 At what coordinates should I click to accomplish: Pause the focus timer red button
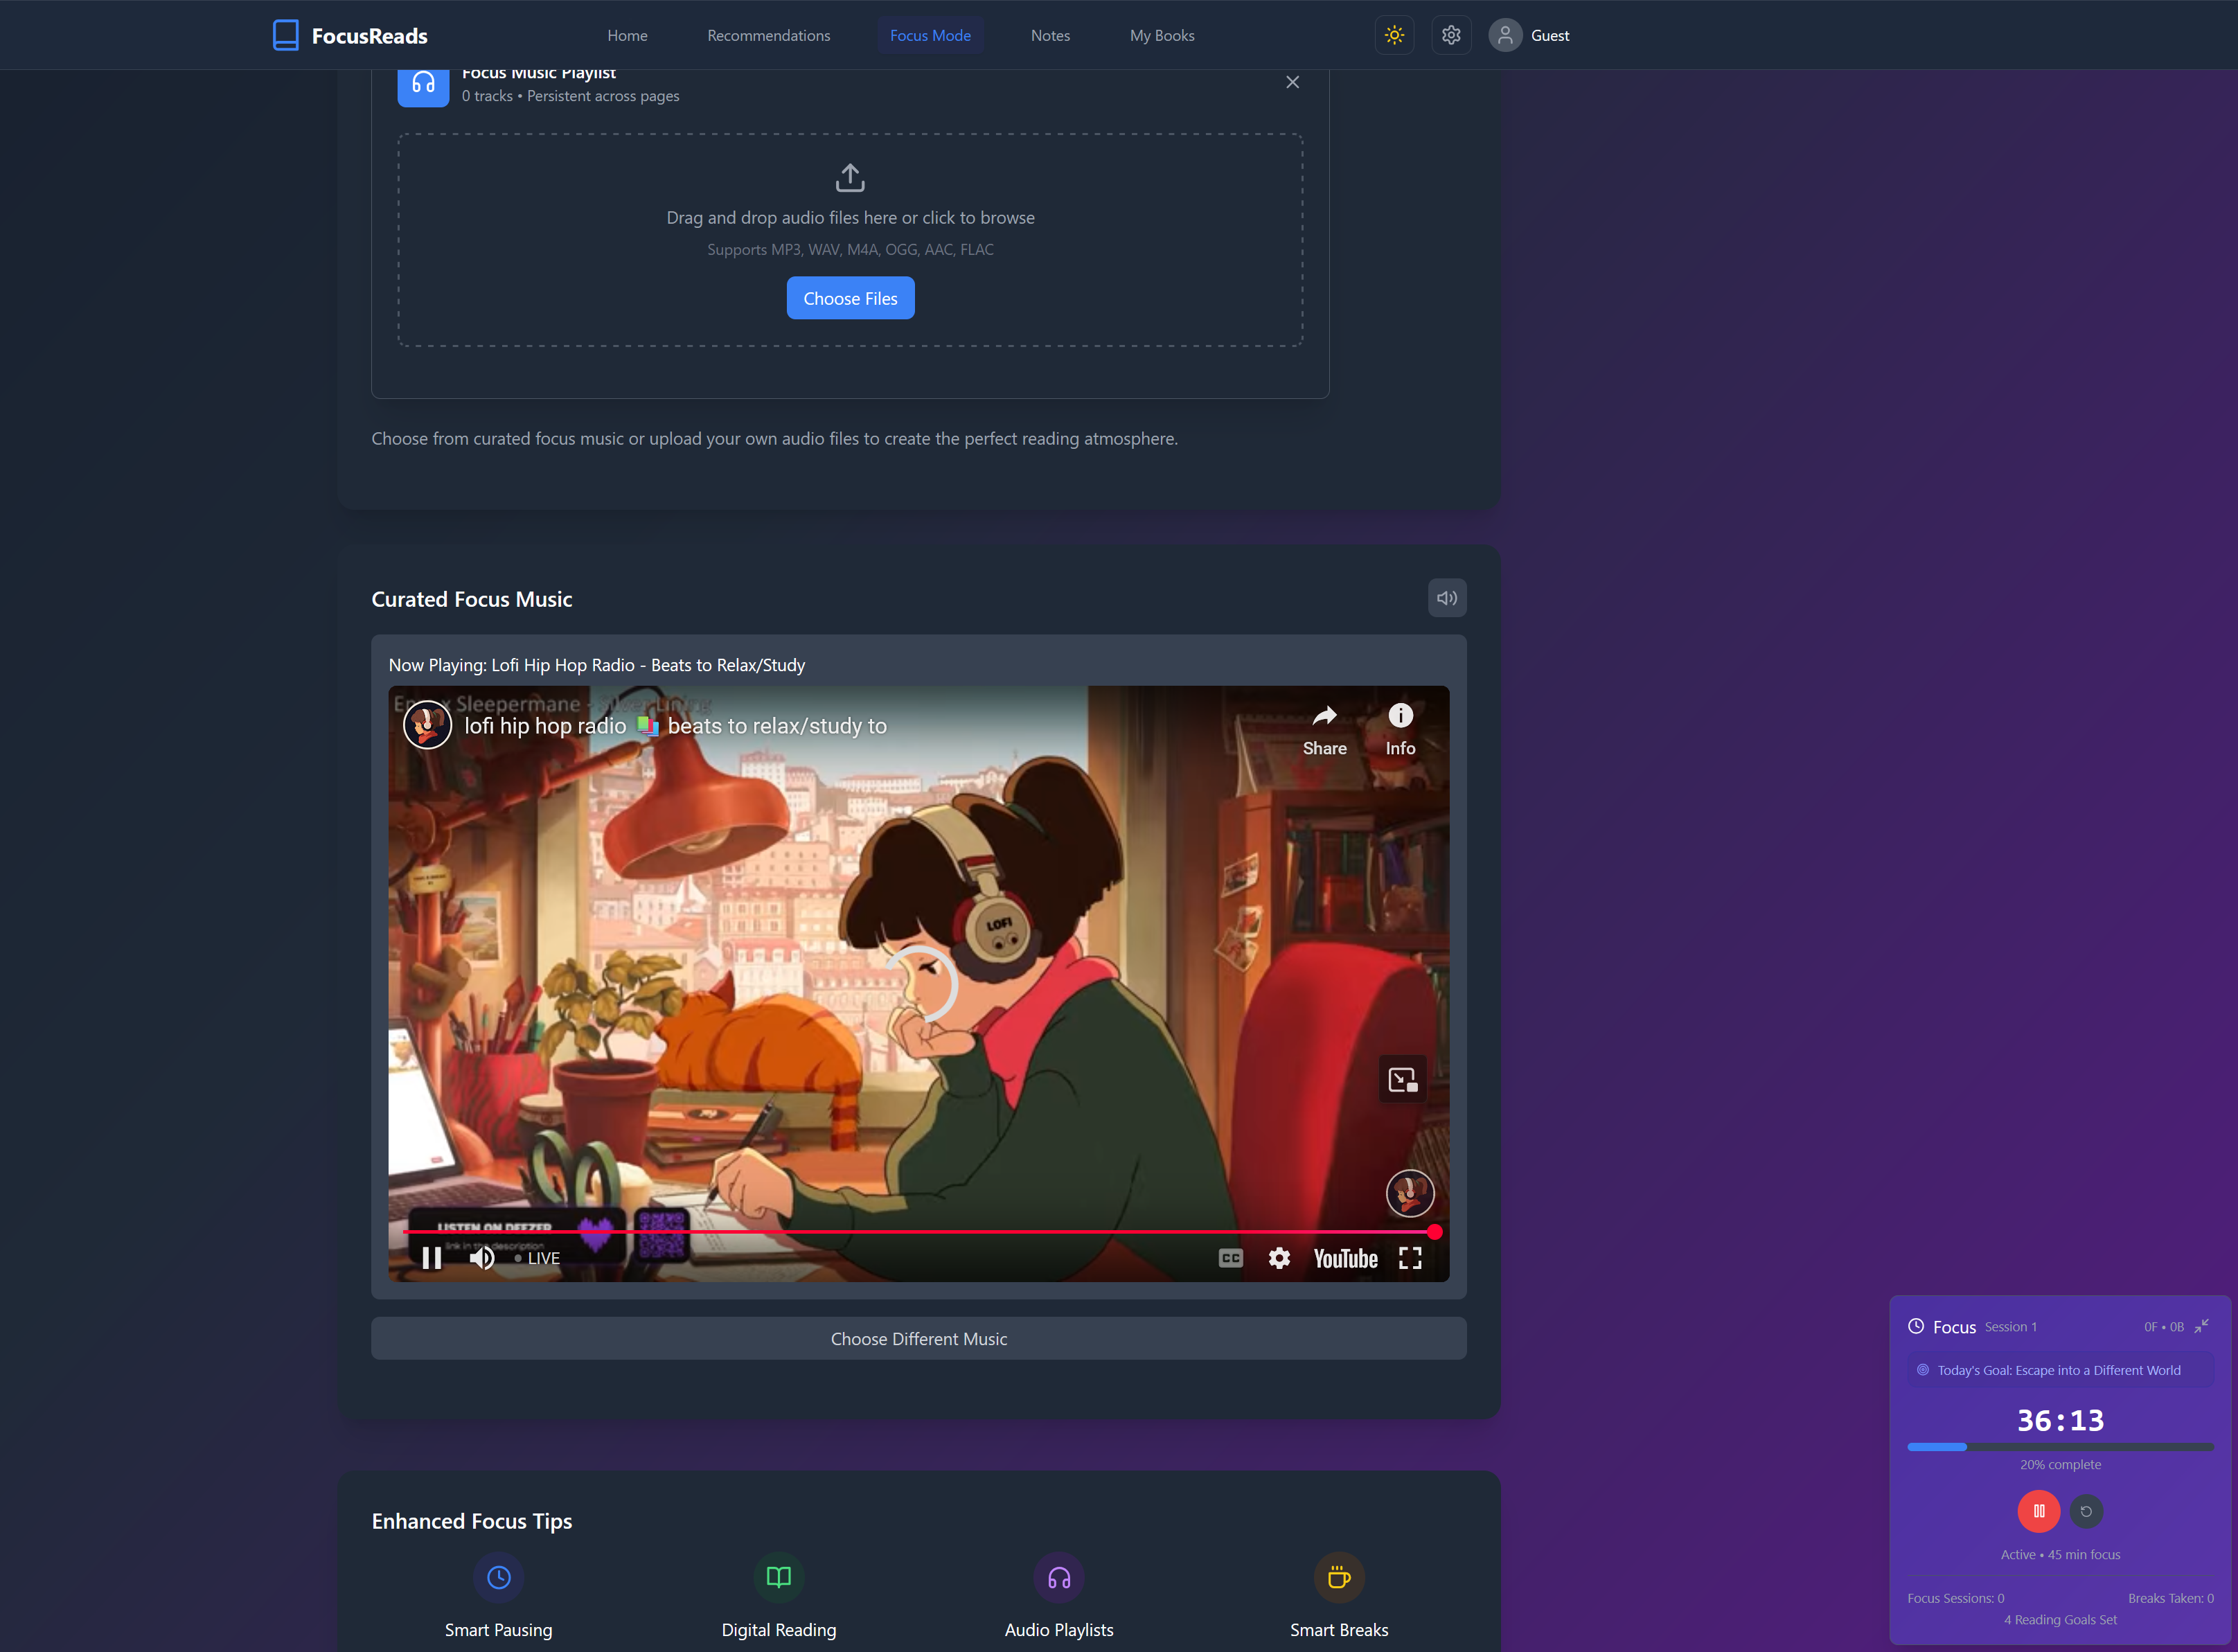2038,1511
